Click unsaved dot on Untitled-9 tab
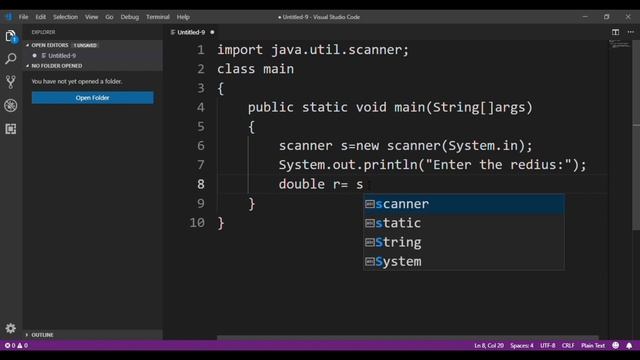The width and height of the screenshot is (640, 360). (212, 32)
